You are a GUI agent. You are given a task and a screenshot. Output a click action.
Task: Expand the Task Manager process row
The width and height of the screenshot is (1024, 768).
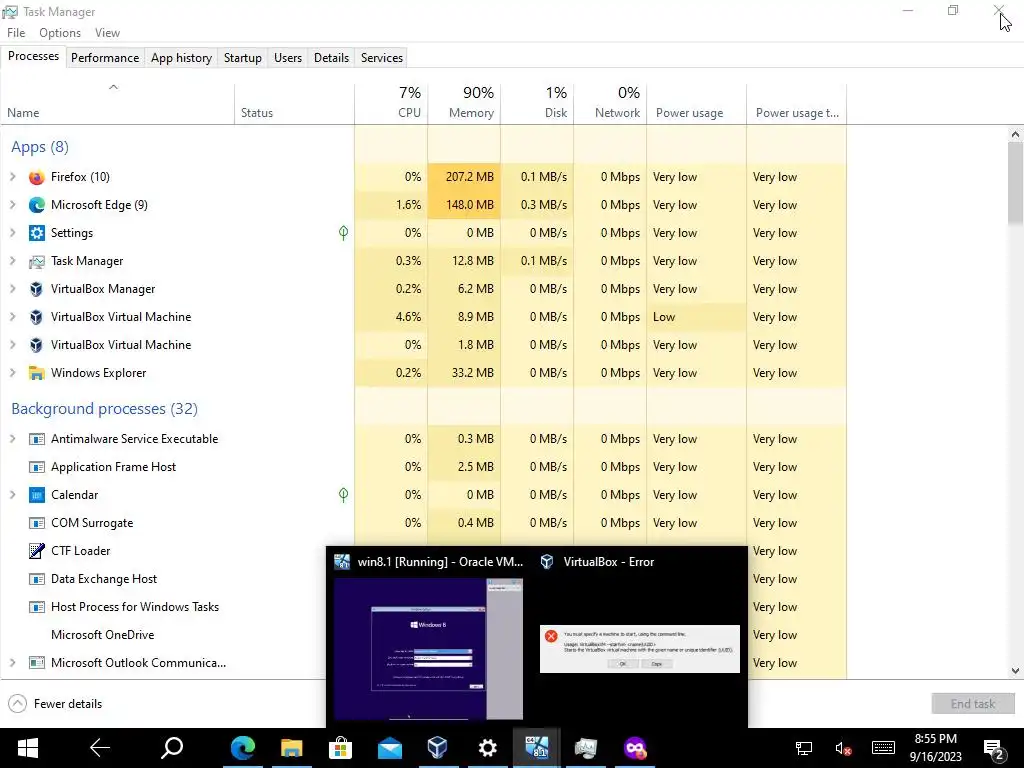point(12,261)
